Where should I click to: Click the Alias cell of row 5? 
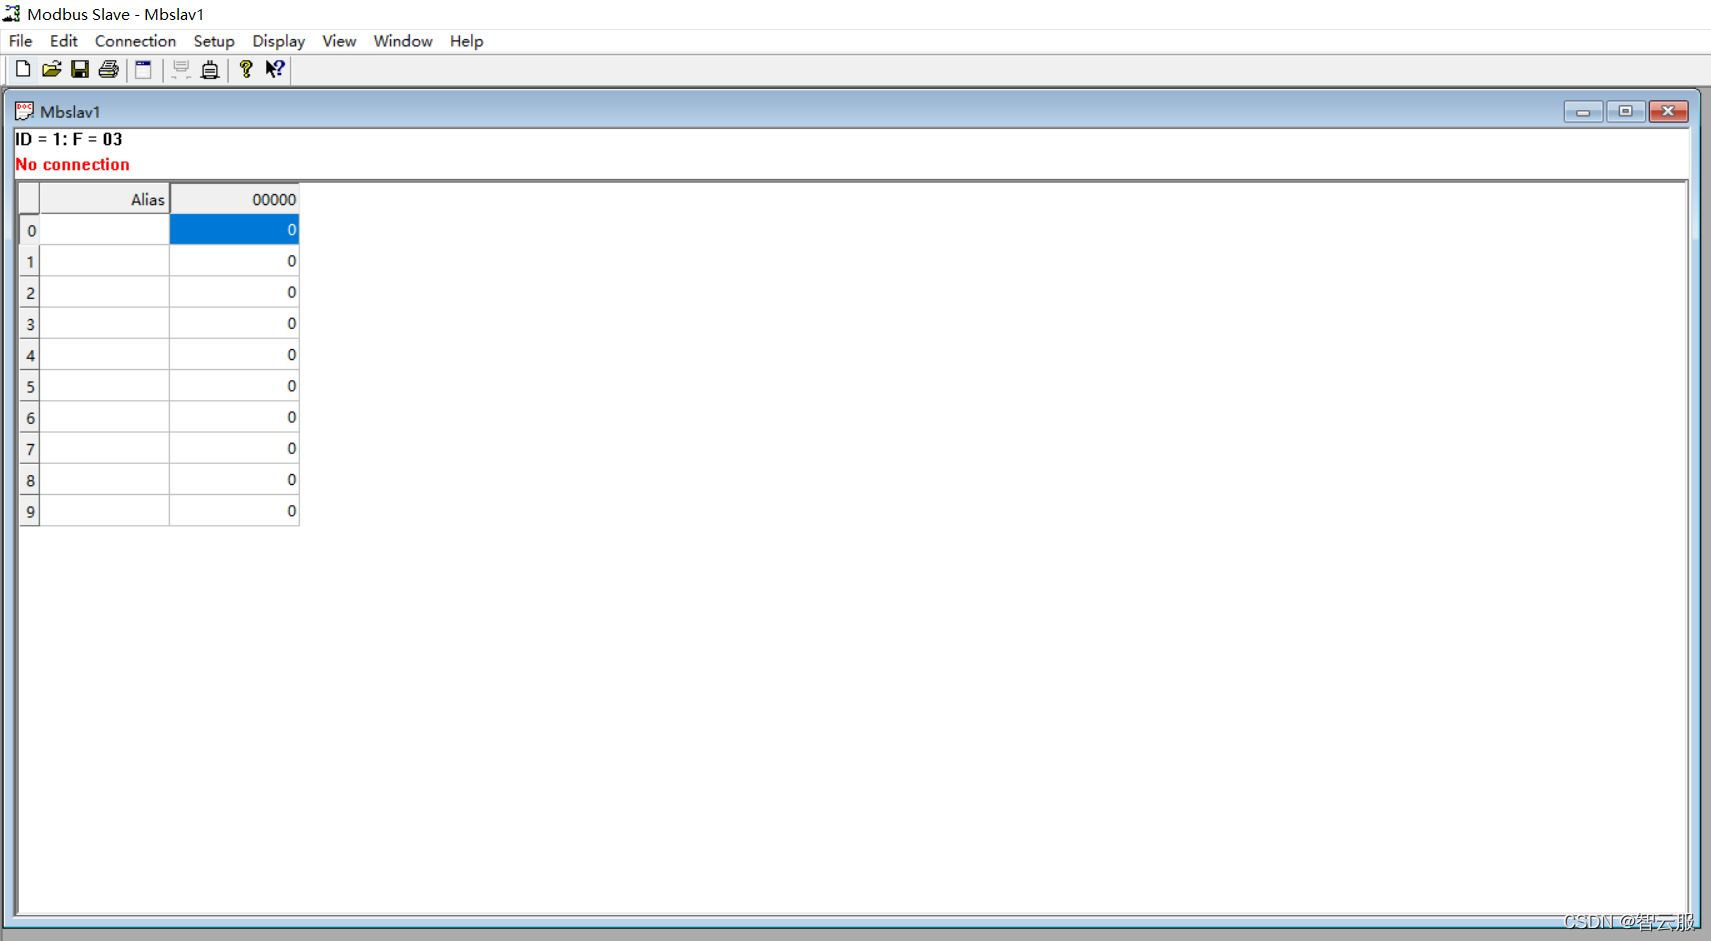pos(104,386)
